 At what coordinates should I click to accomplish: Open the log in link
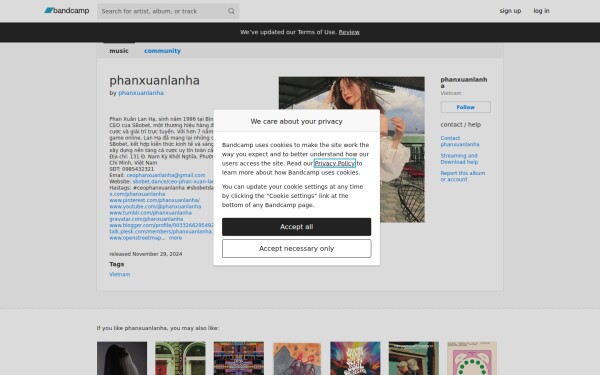click(x=541, y=11)
